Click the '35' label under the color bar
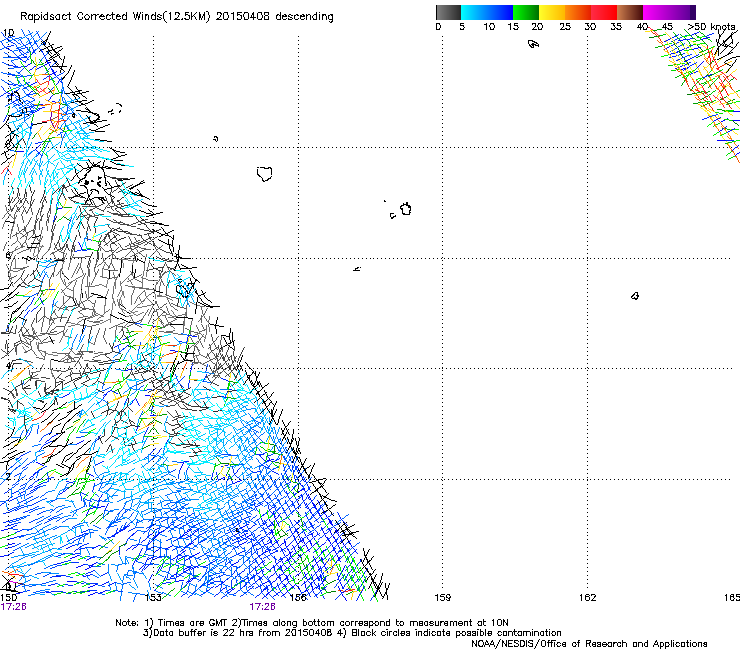The height and width of the screenshot is (650, 740). tap(616, 26)
